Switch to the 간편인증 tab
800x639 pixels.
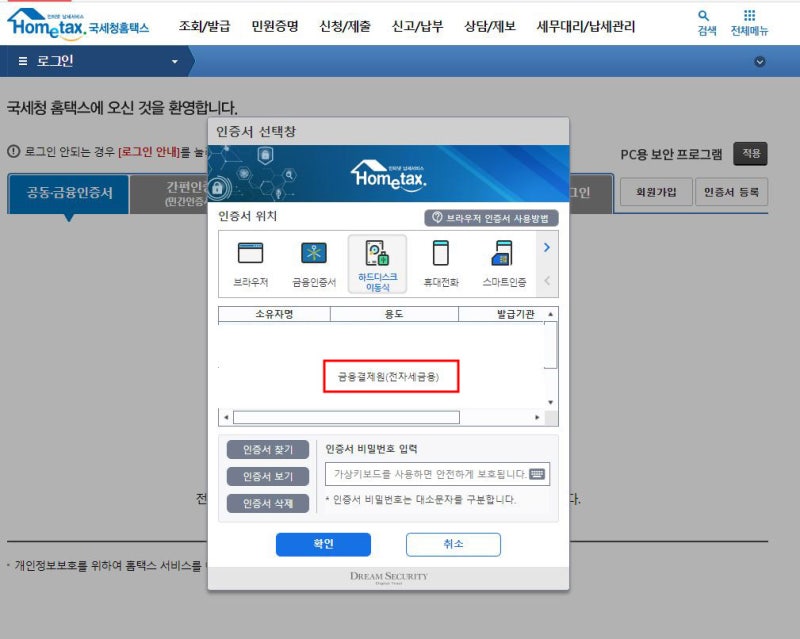[169, 193]
